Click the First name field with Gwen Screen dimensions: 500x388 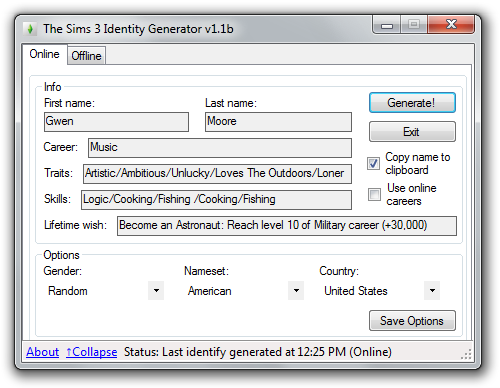click(x=116, y=122)
